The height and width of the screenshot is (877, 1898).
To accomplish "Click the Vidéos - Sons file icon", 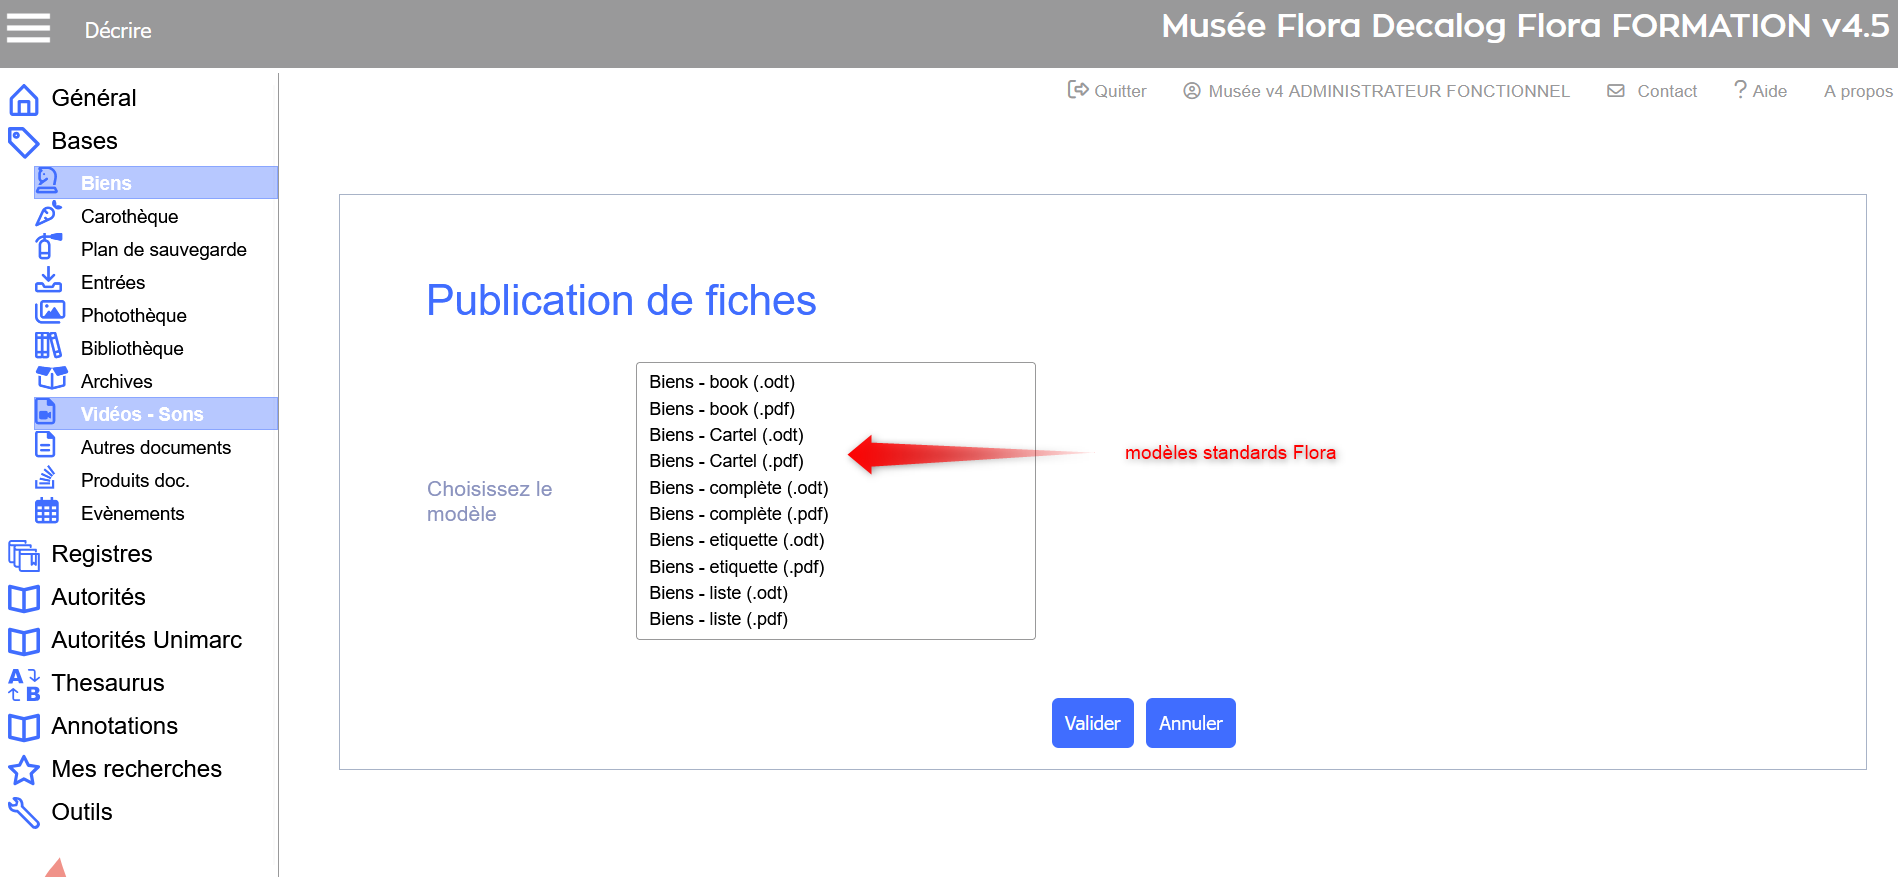I will click(46, 412).
